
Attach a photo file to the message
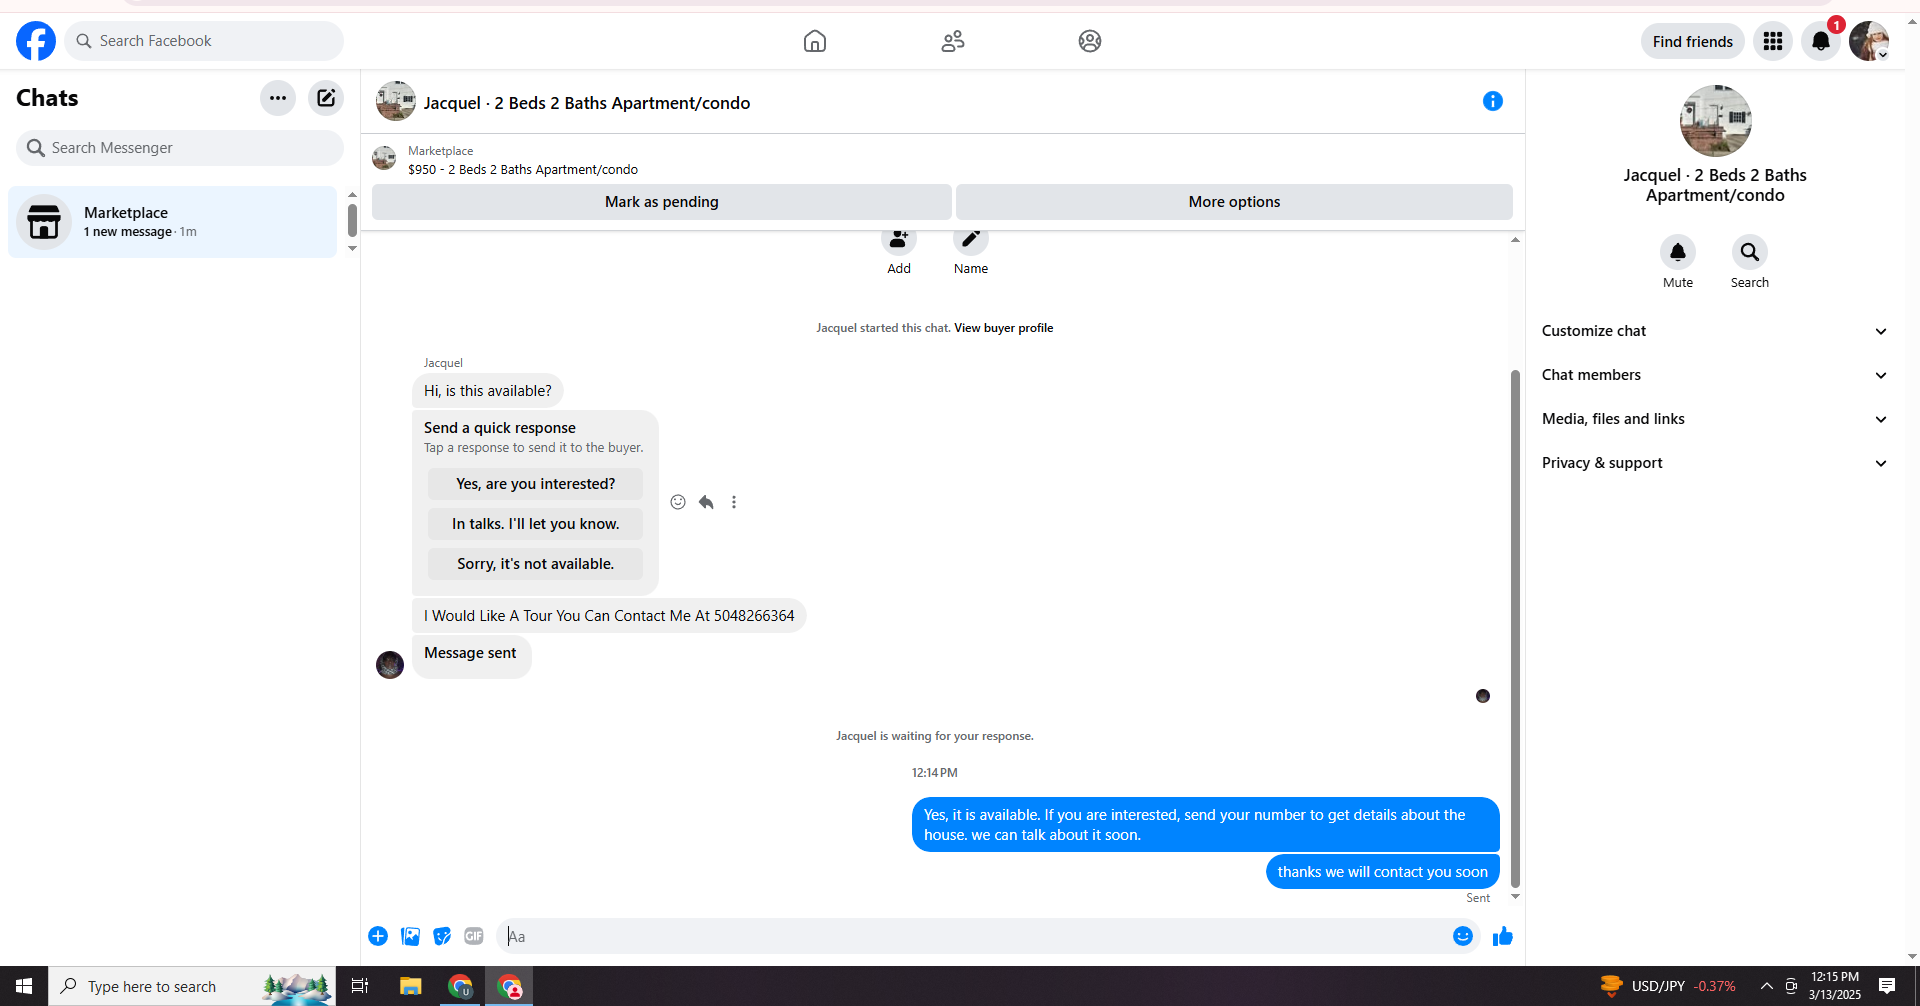pyautogui.click(x=410, y=936)
